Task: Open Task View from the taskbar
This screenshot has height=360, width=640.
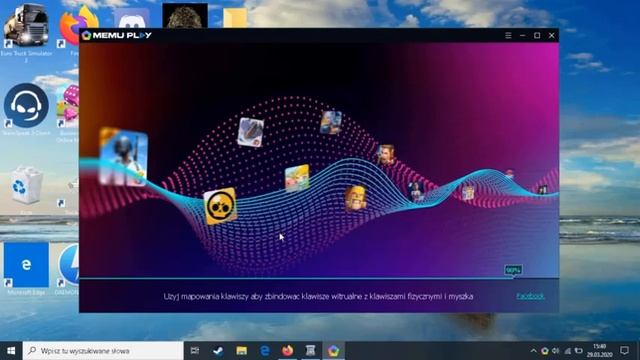Action: pyautogui.click(x=195, y=351)
